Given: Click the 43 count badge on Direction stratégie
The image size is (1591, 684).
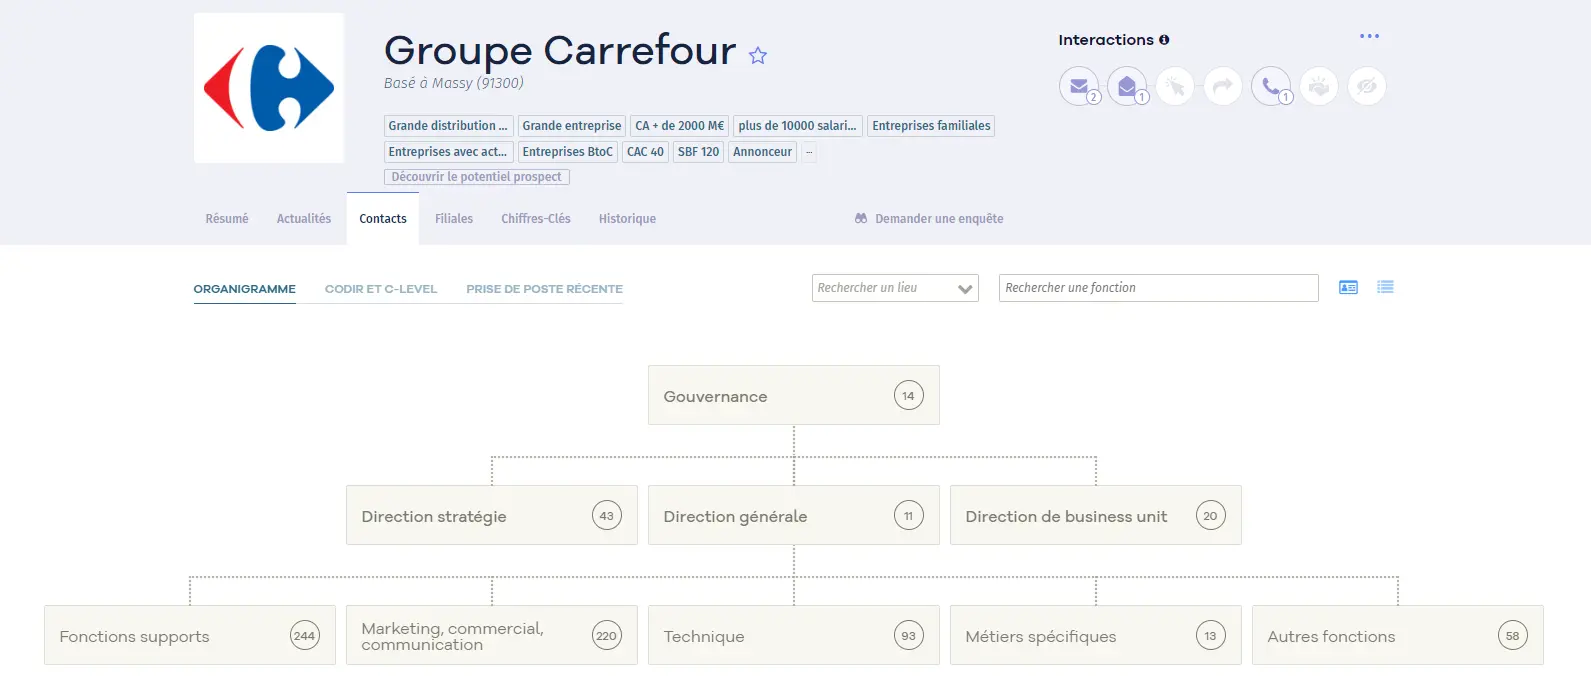Looking at the screenshot, I should point(607,516).
